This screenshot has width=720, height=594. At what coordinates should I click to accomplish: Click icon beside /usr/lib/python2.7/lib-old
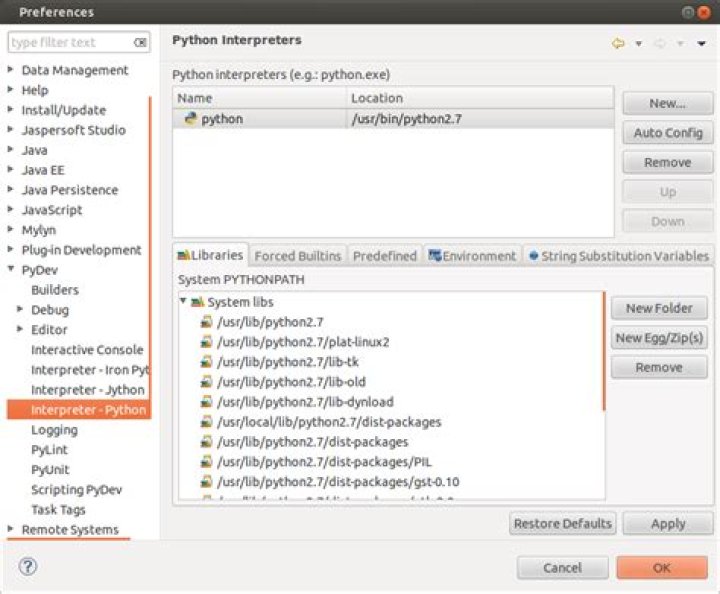[206, 381]
